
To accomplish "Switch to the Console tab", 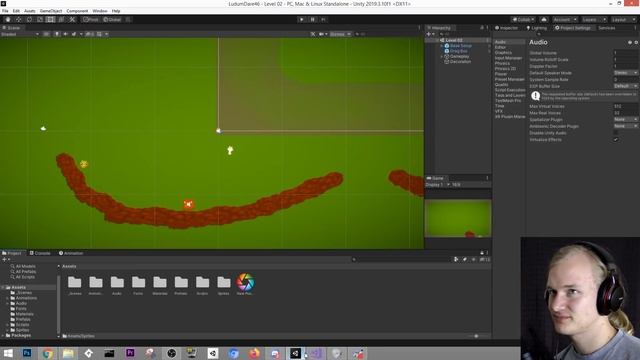I will (40, 253).
